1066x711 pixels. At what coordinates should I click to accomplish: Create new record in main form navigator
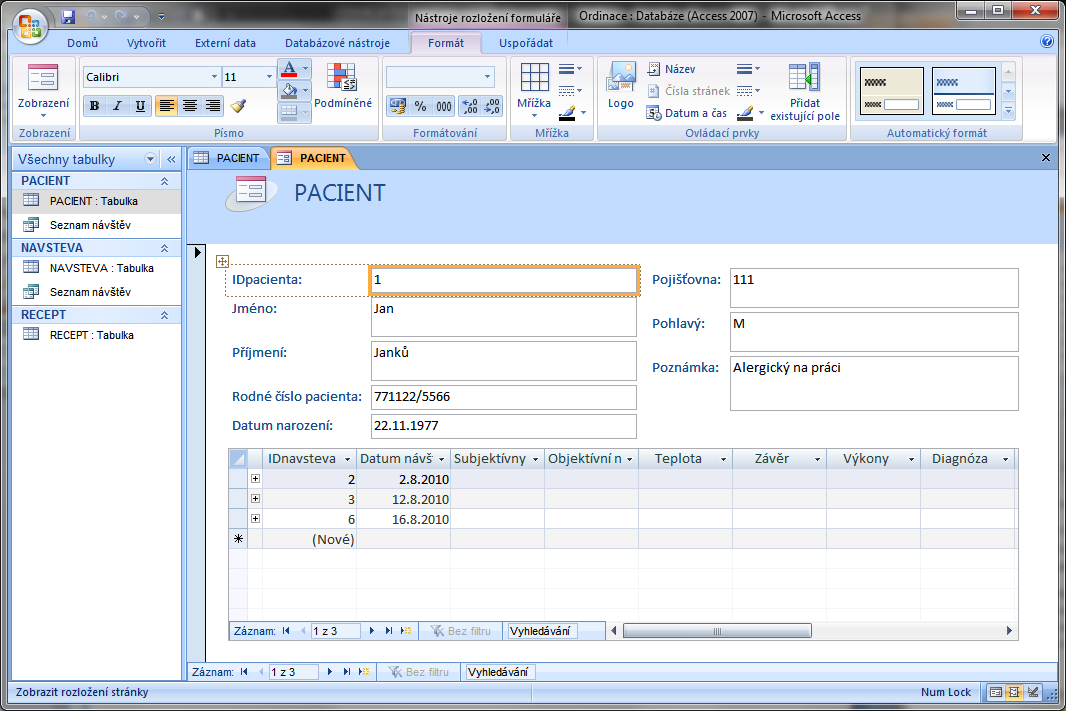click(x=364, y=672)
